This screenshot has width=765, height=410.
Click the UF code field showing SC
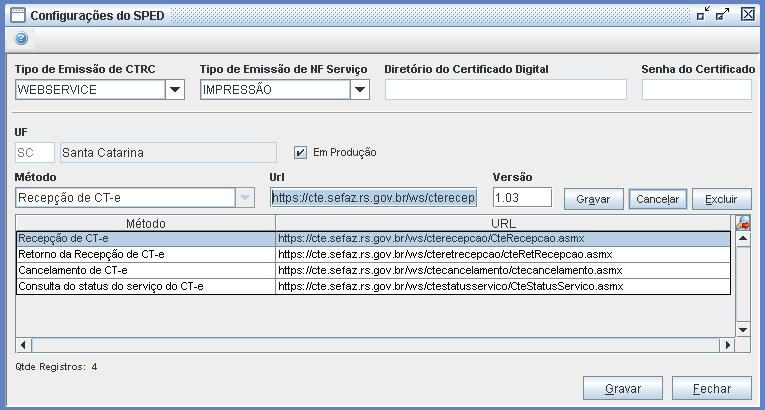pyautogui.click(x=35, y=153)
